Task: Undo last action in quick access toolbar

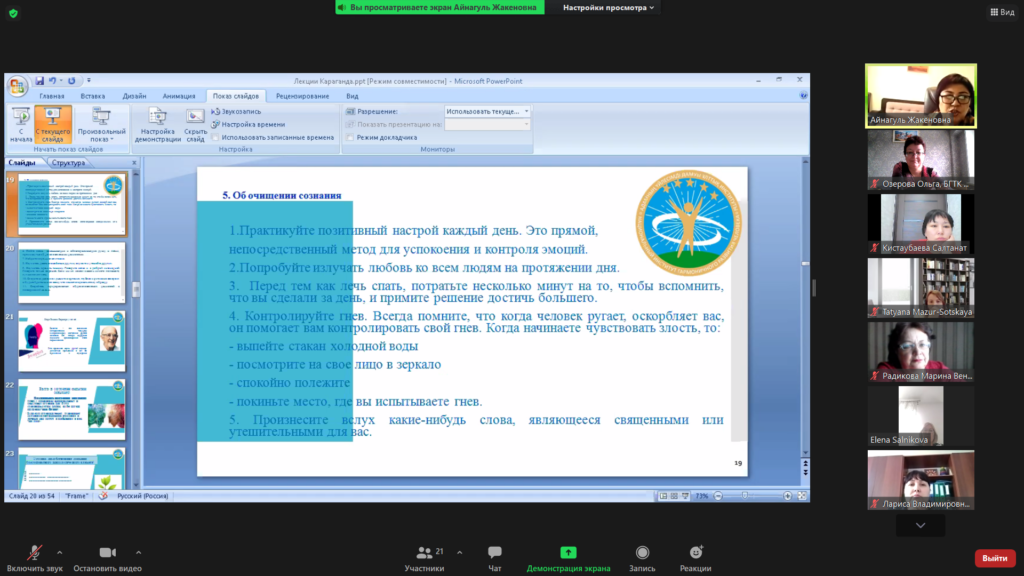Action: click(x=52, y=80)
